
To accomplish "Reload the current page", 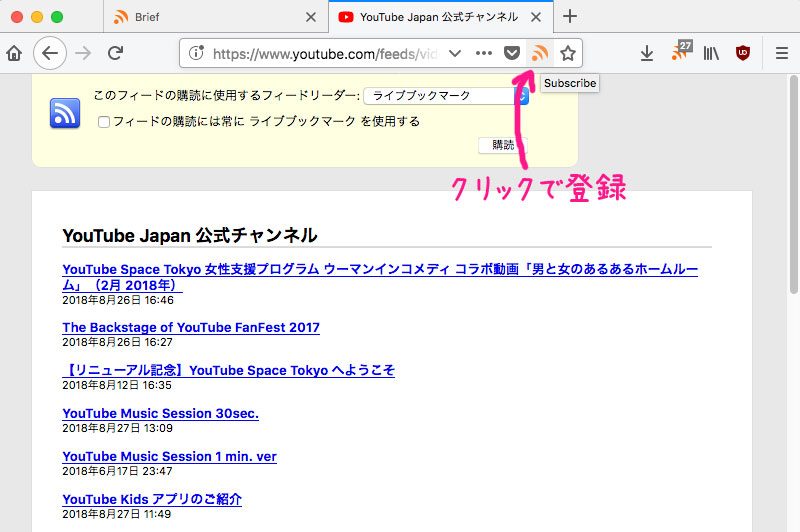I will (116, 53).
